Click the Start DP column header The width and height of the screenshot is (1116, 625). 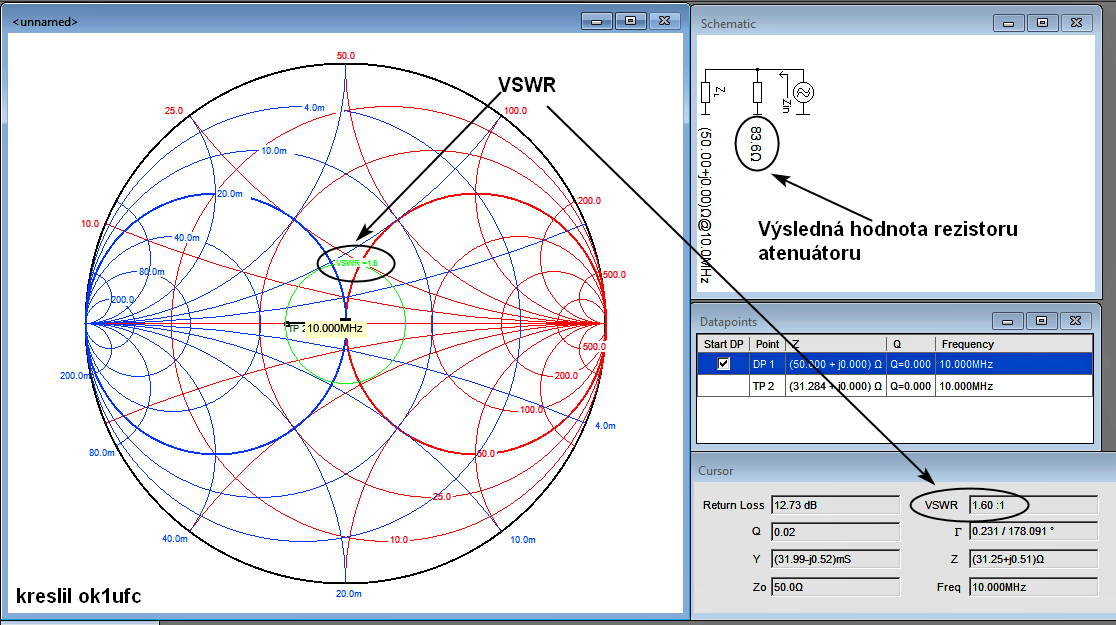(722, 344)
